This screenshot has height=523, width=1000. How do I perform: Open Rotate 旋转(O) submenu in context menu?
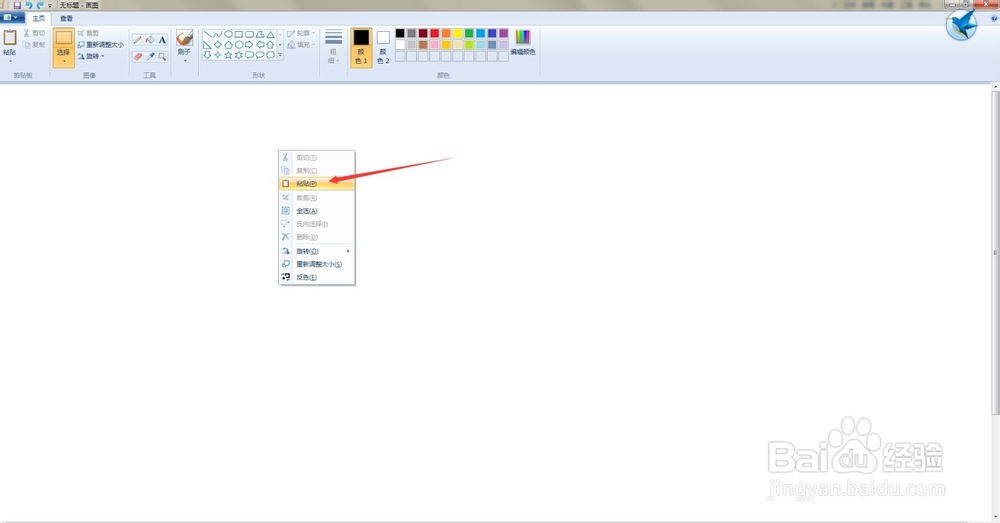(x=316, y=251)
